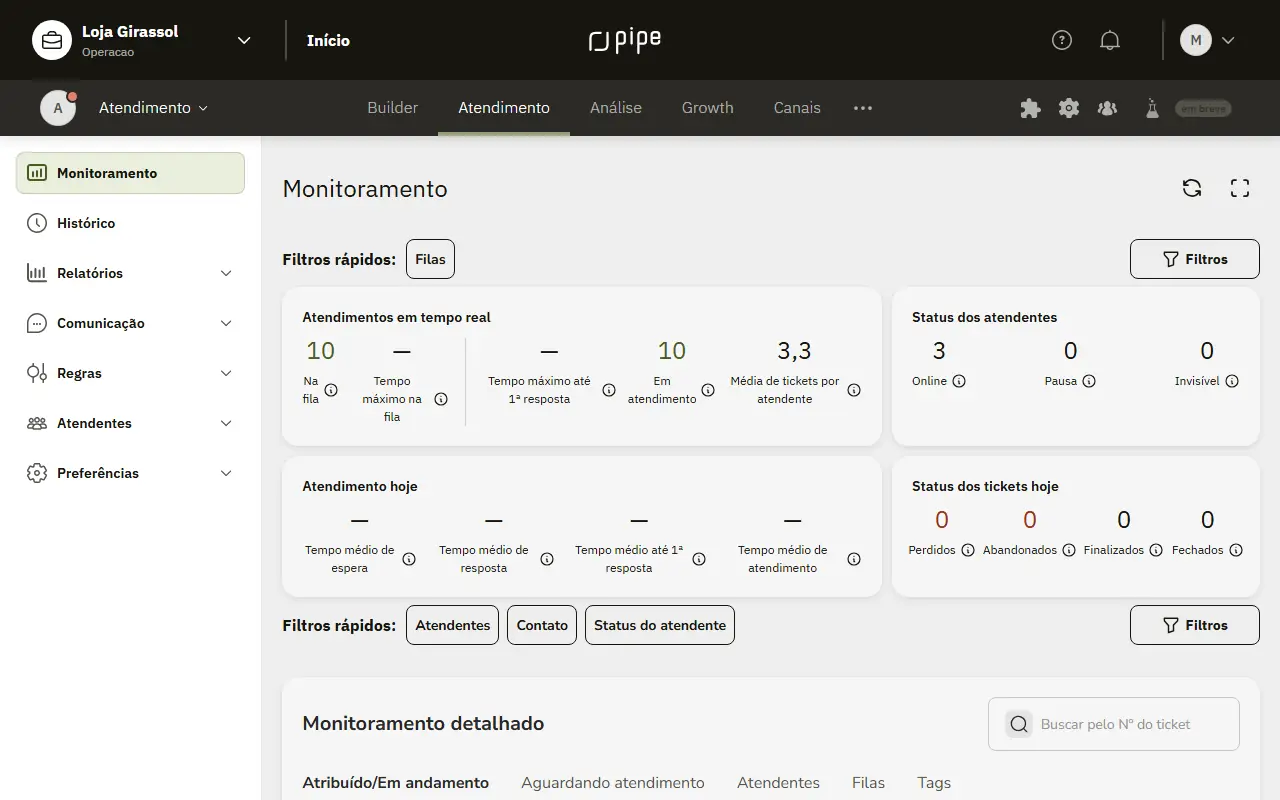Expand the Atendentes sidebar section
This screenshot has width=1280, height=800.
coord(226,423)
